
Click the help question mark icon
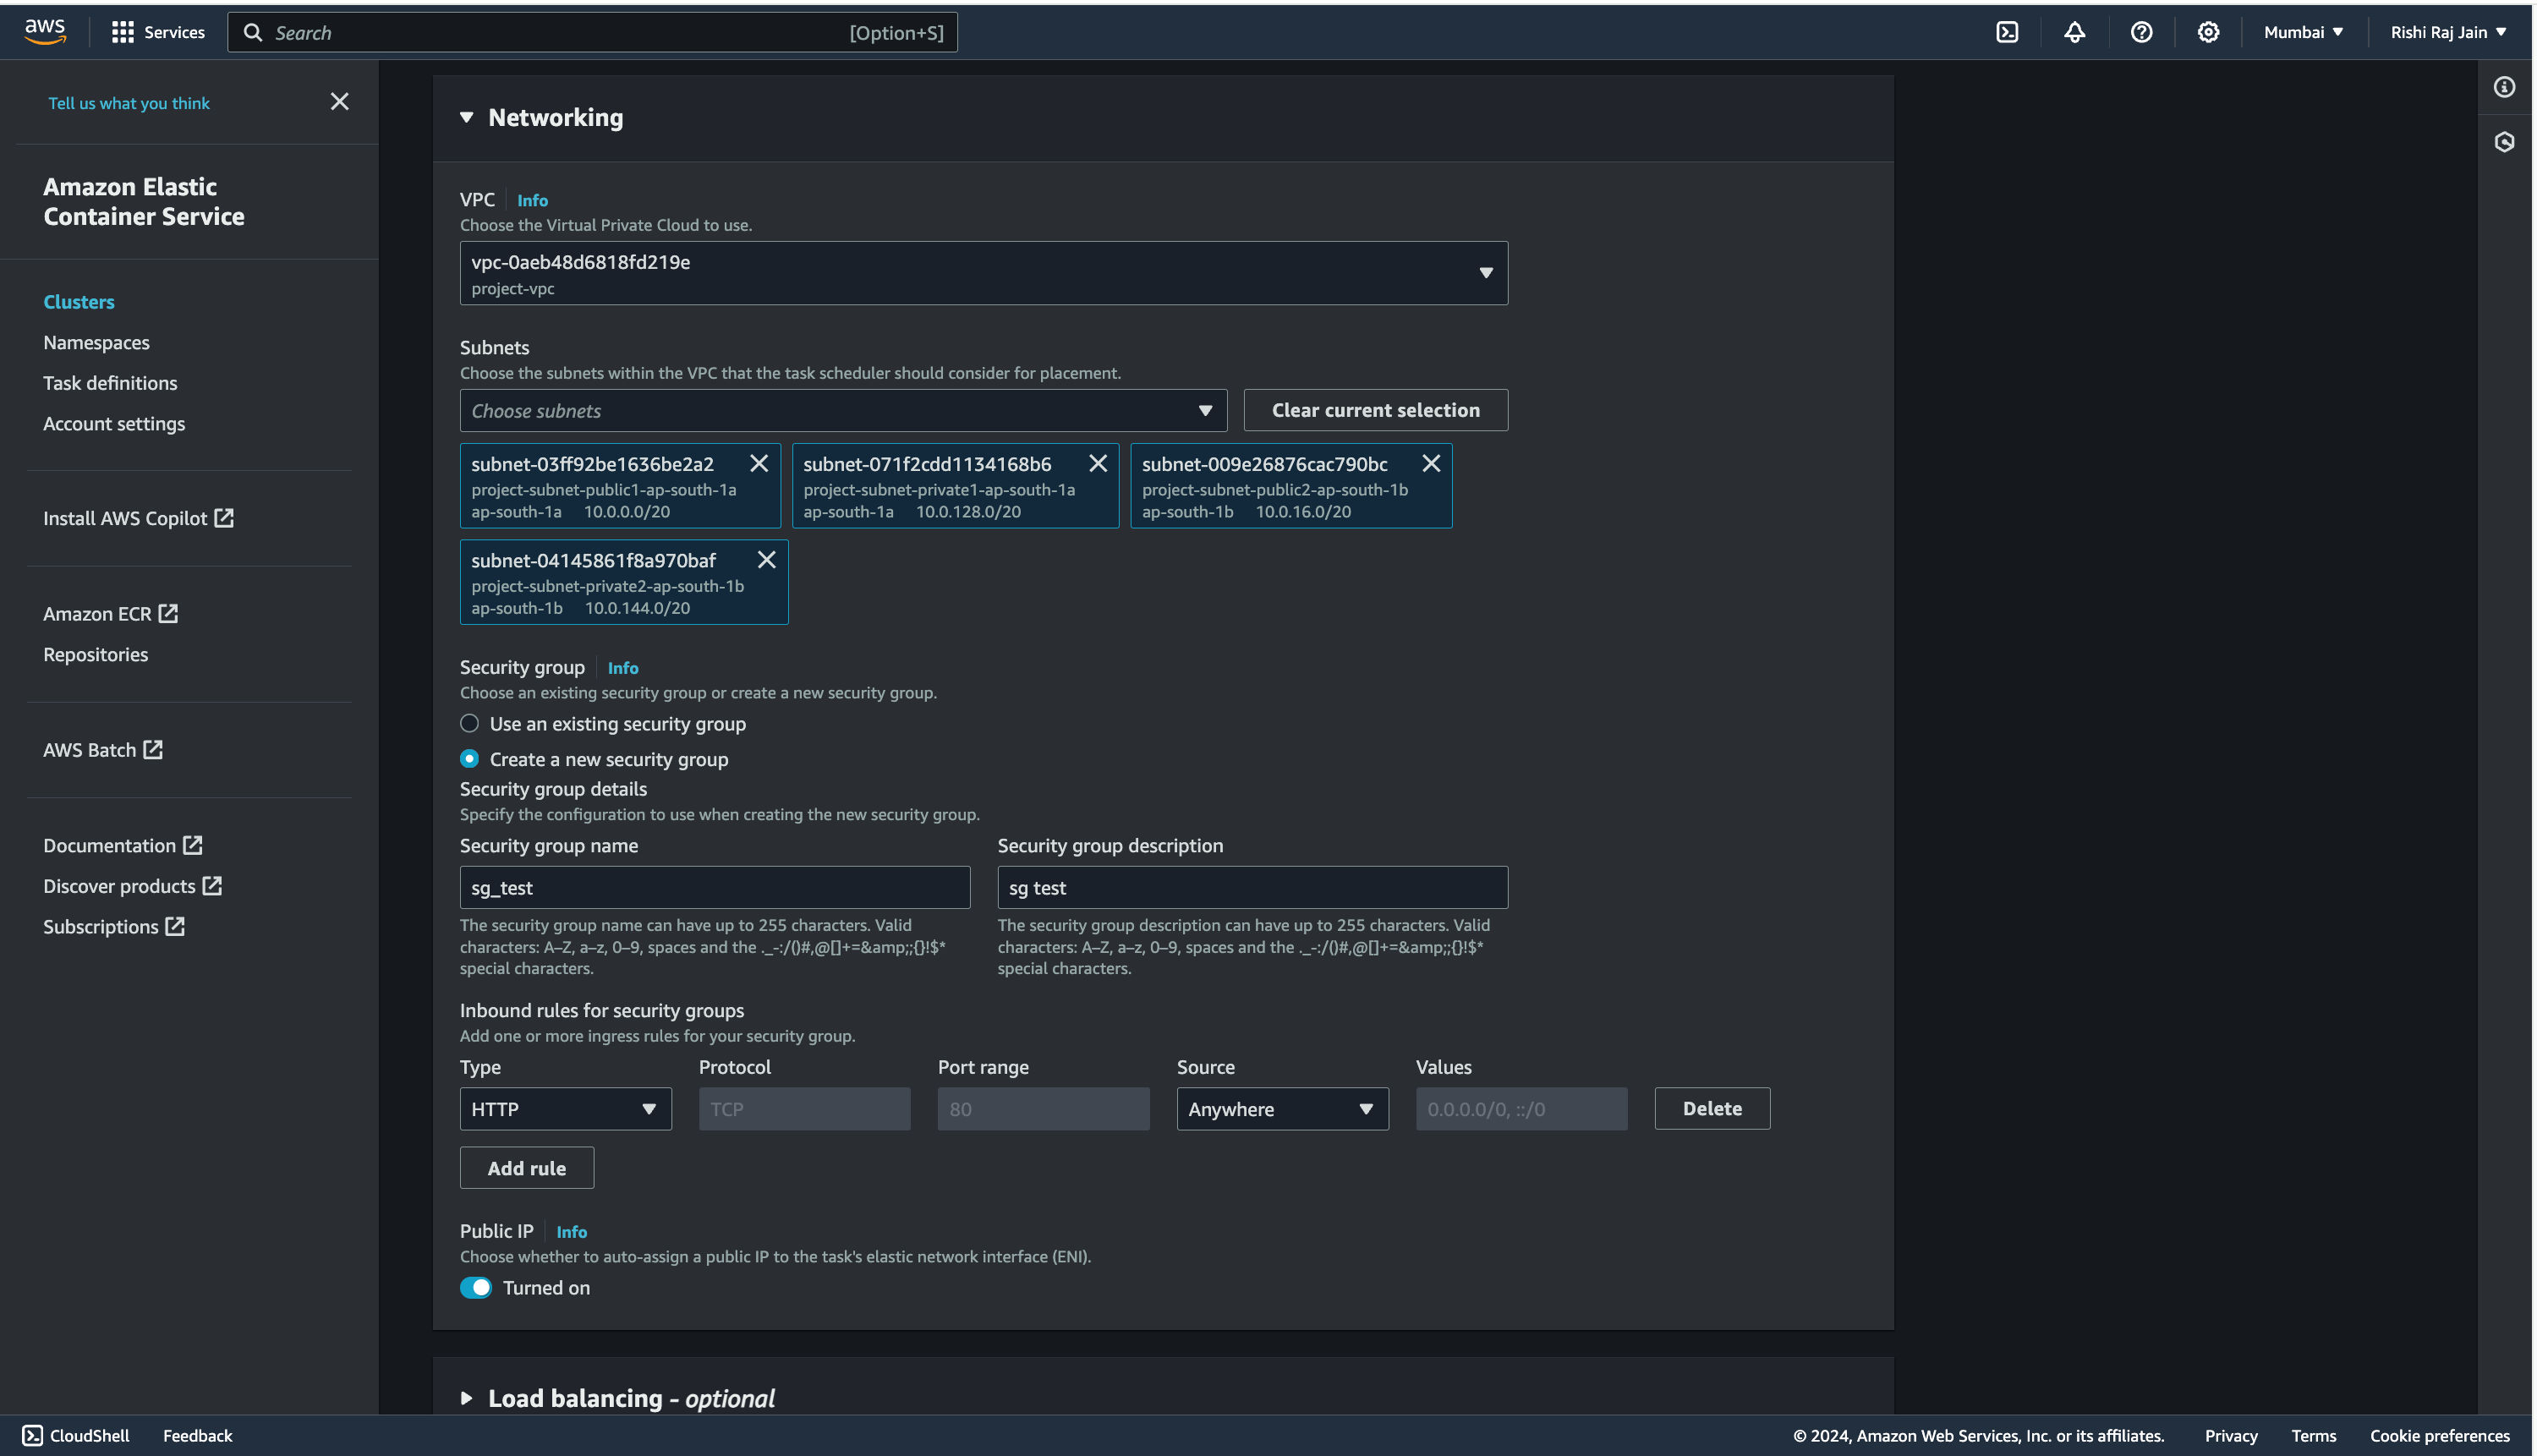(x=2140, y=31)
